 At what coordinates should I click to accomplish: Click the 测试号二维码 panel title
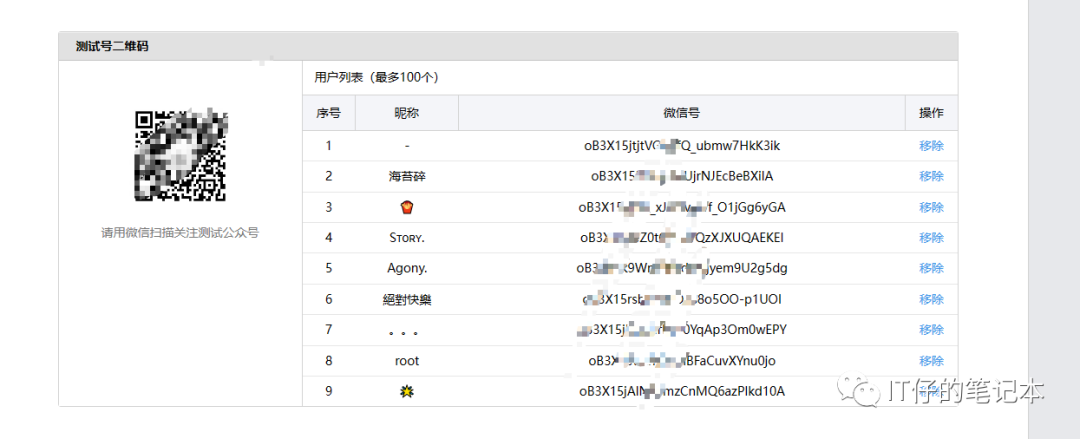(112, 46)
